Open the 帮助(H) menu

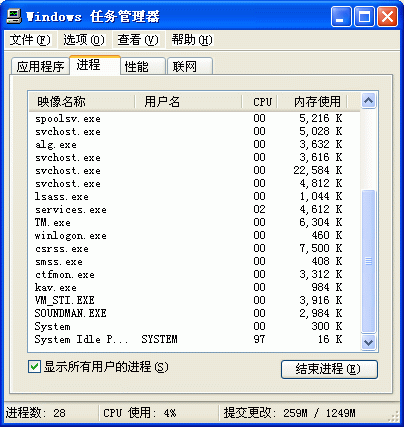click(x=192, y=40)
